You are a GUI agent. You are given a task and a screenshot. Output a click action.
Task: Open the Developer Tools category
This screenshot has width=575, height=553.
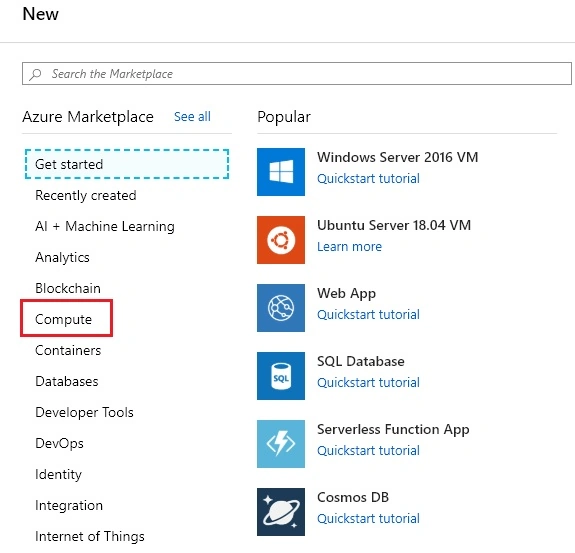[84, 413]
